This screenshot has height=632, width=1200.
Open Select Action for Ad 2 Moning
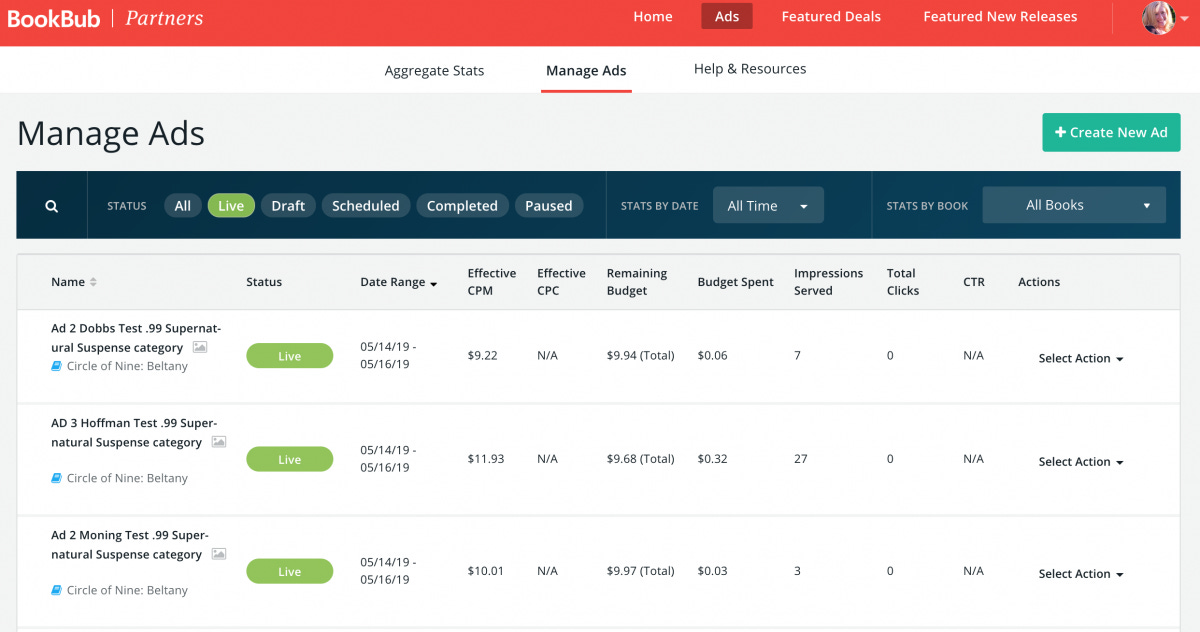(1081, 574)
